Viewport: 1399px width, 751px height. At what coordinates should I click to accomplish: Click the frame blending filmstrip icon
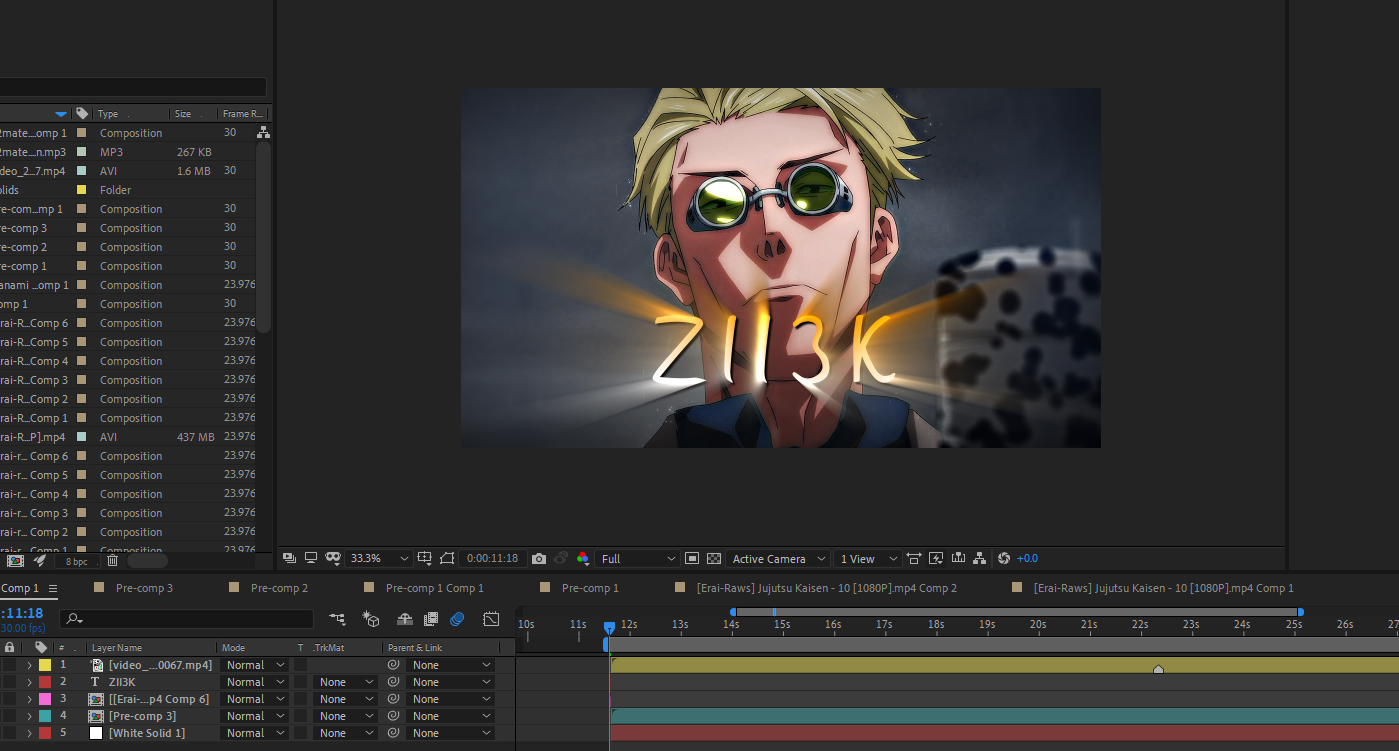click(431, 619)
